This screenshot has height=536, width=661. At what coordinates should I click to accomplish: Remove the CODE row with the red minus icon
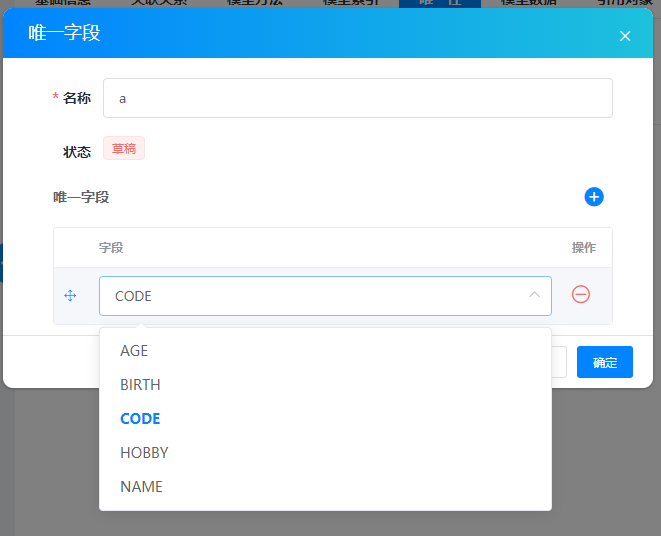(580, 294)
